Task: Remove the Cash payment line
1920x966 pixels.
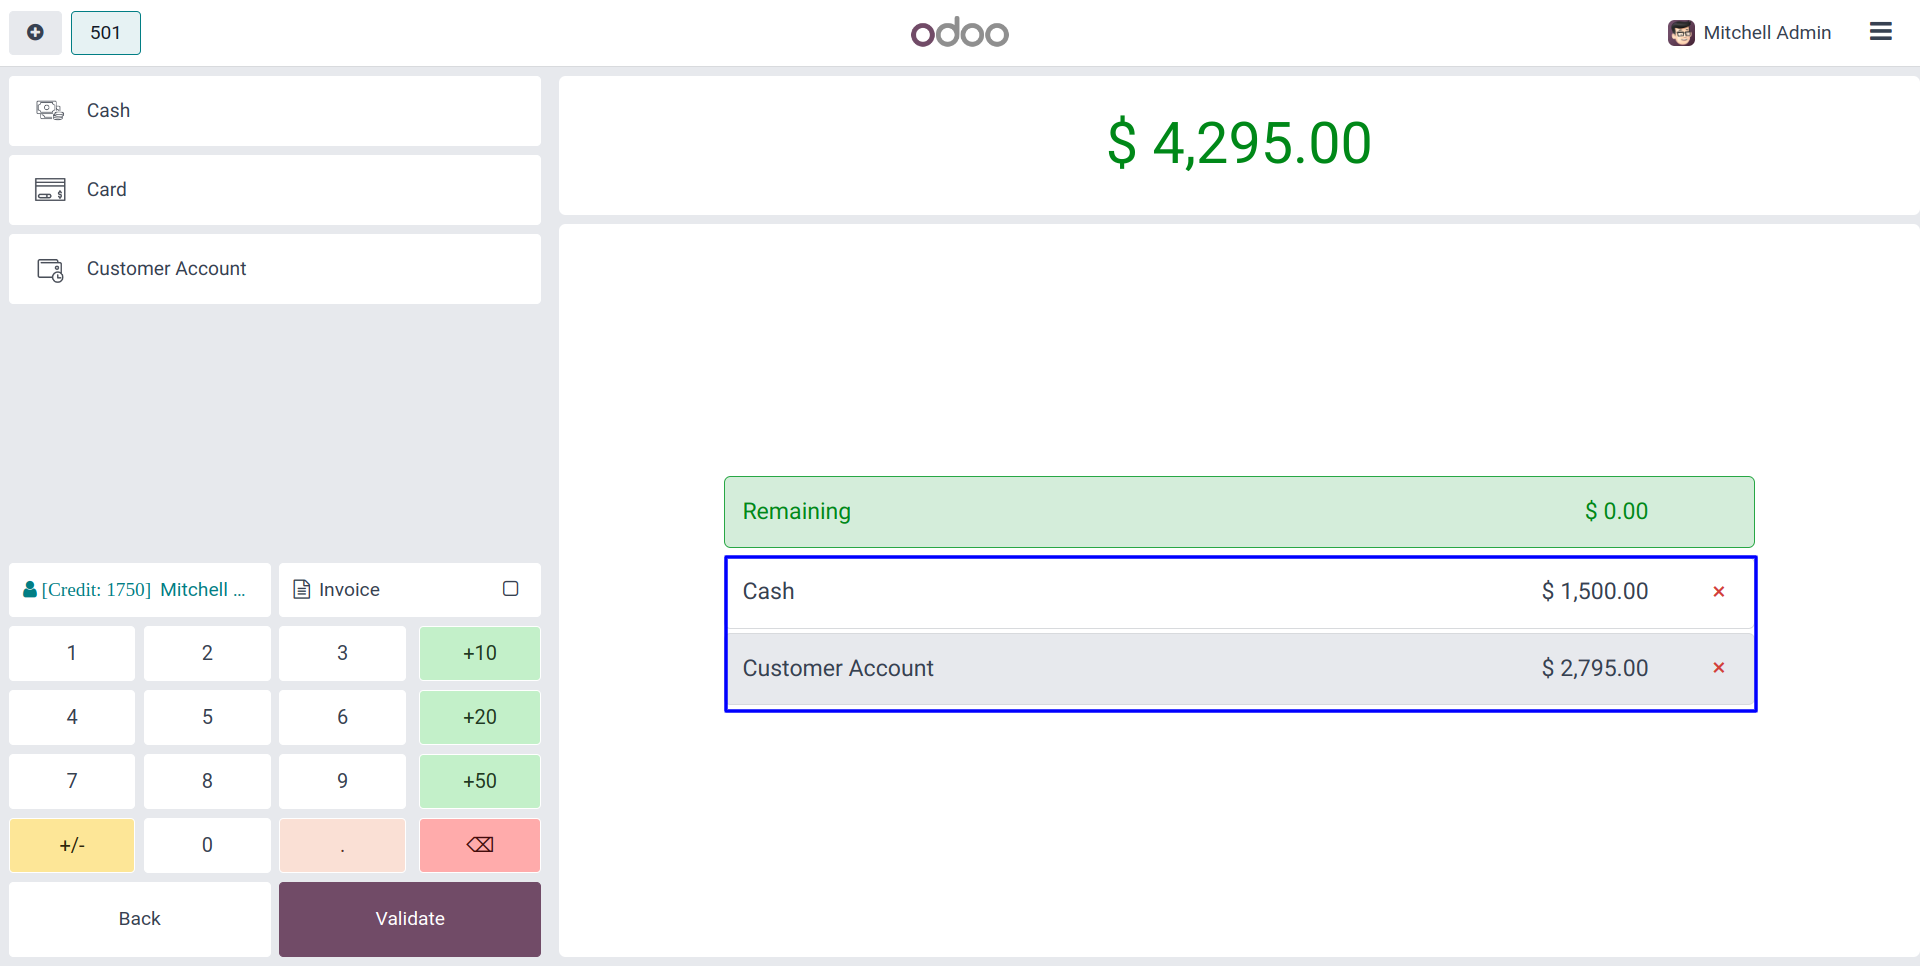Action: (x=1718, y=591)
